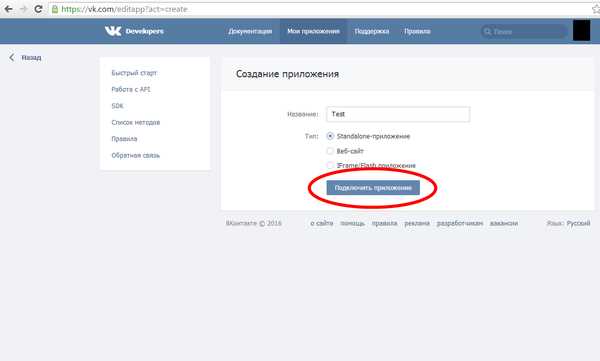The image size is (600, 361).
Task: Click the address bar URL
Action: point(124,9)
